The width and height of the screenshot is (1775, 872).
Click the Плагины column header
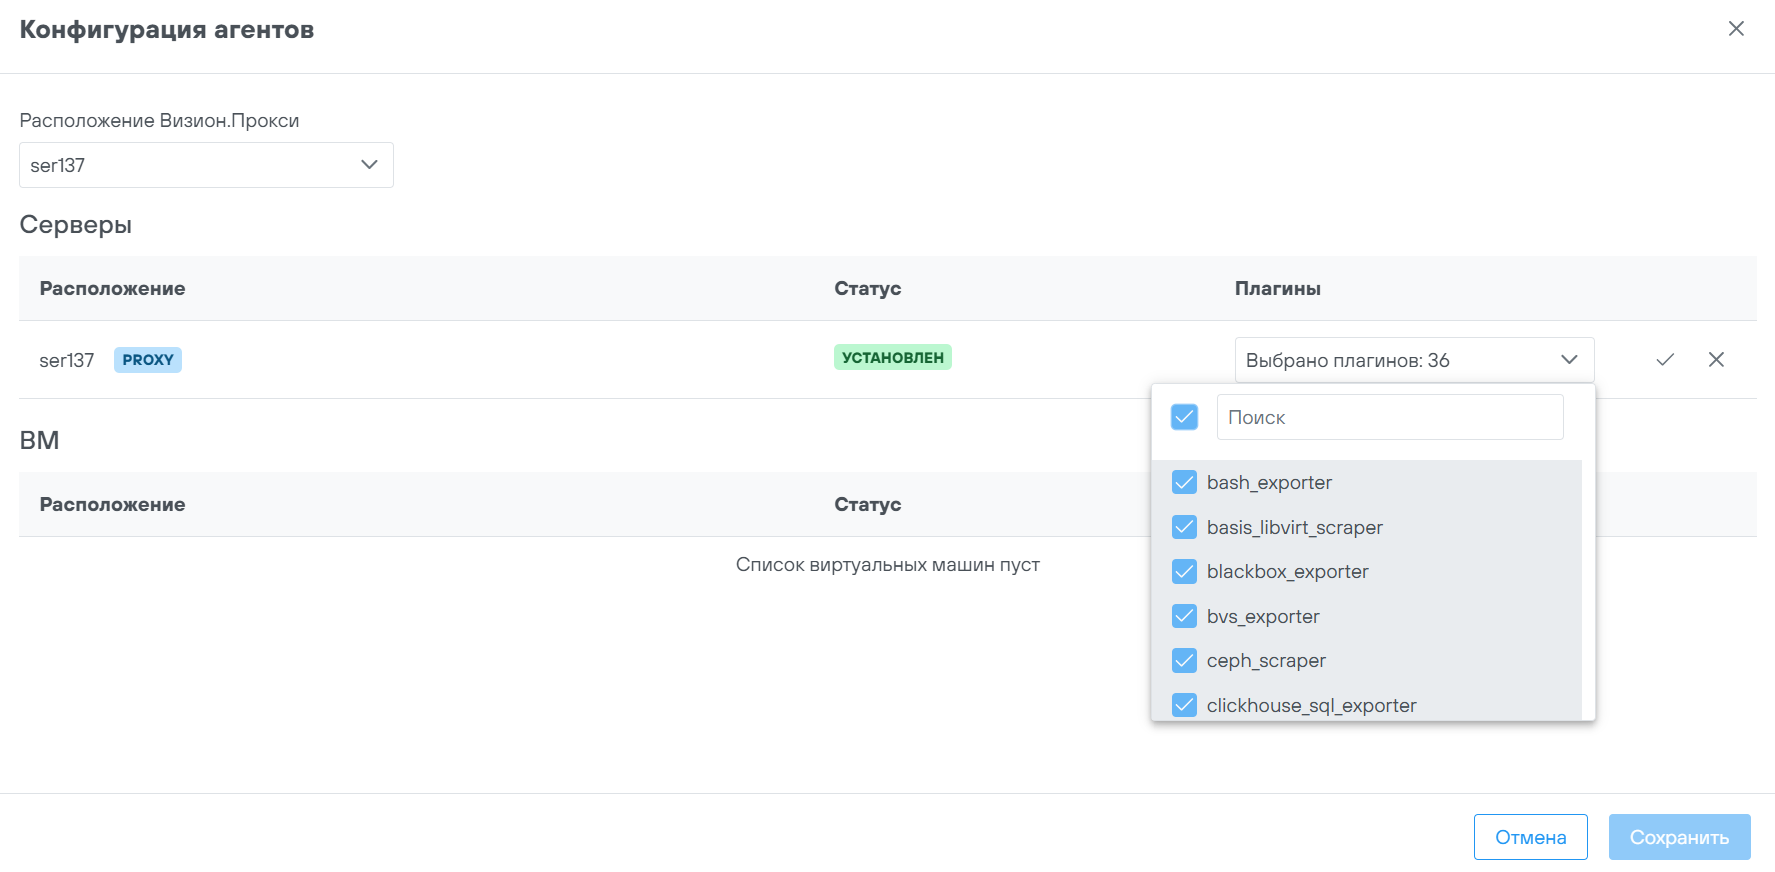(x=1277, y=289)
